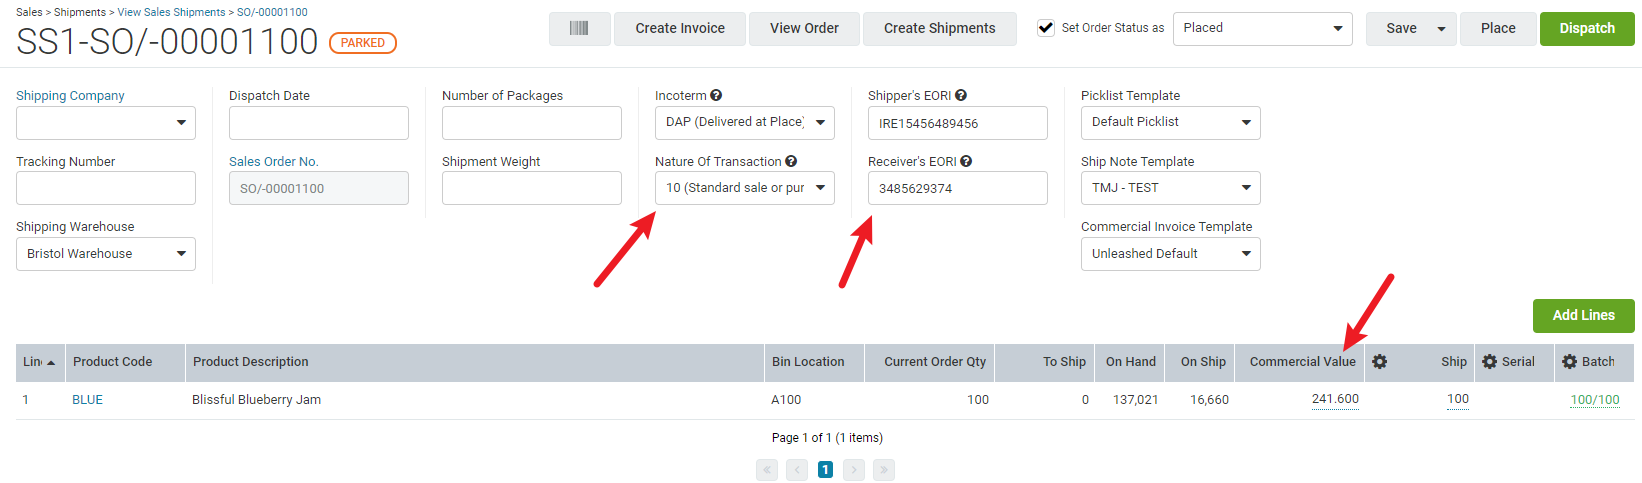Expand the Save button arrow menu
Screen dimensions: 1642x483
(1441, 29)
